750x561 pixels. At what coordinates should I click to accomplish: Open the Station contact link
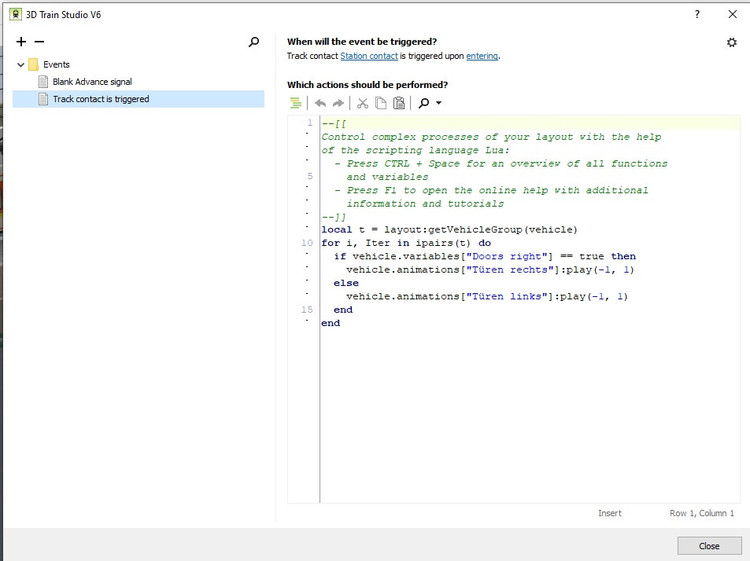click(368, 56)
